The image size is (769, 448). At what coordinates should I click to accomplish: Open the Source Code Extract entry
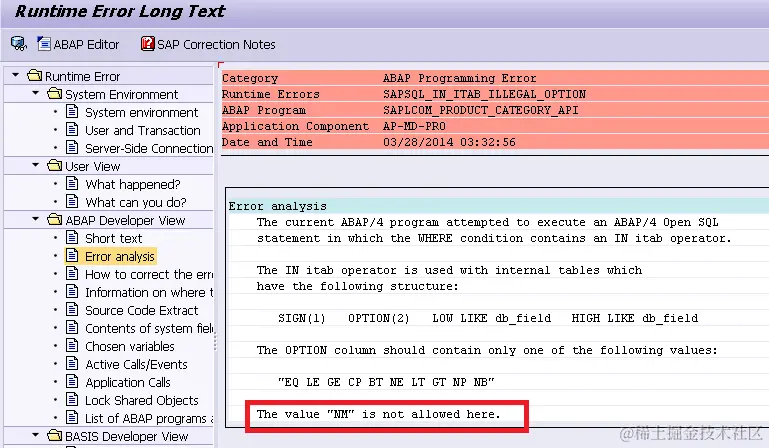[142, 311]
